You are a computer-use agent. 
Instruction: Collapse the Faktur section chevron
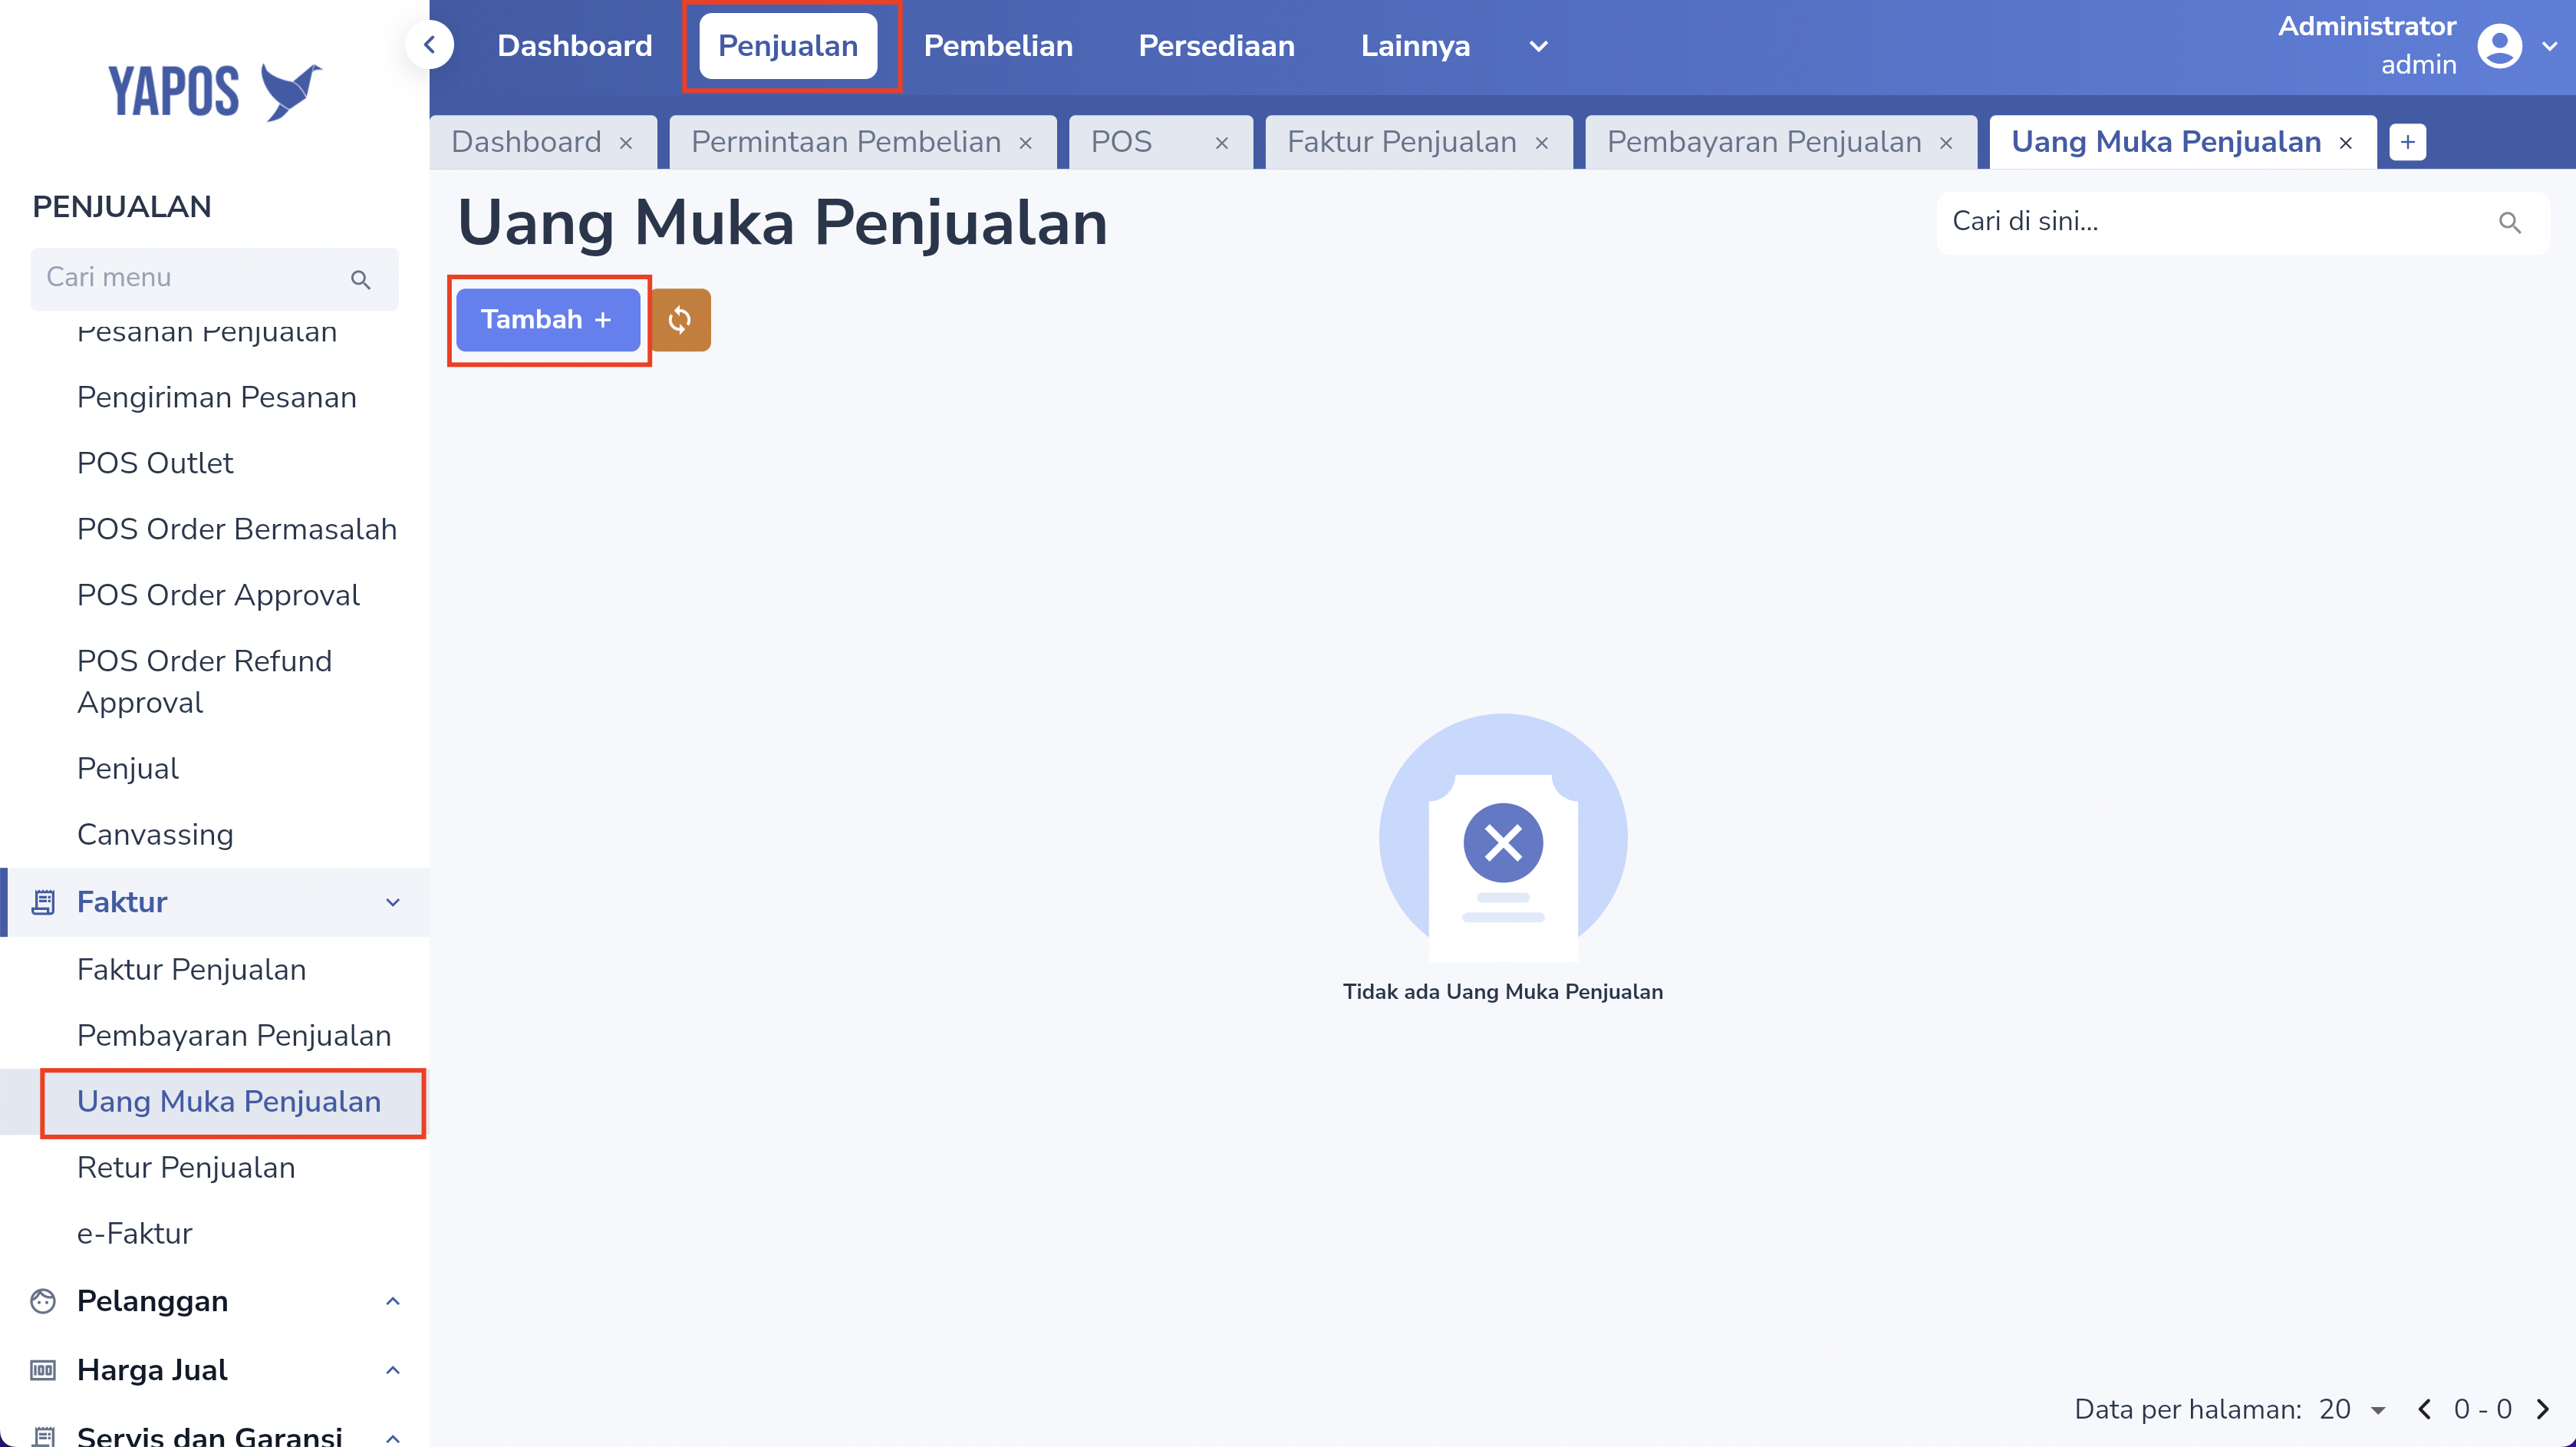[393, 902]
